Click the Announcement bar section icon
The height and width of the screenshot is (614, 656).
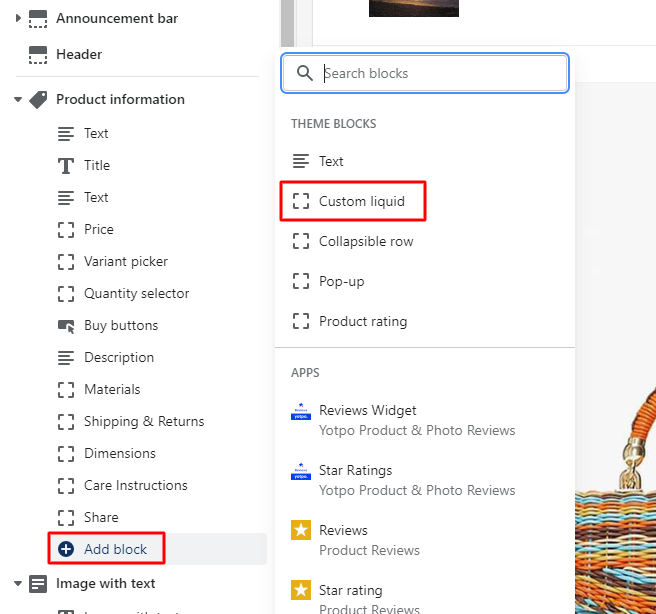click(x=38, y=18)
